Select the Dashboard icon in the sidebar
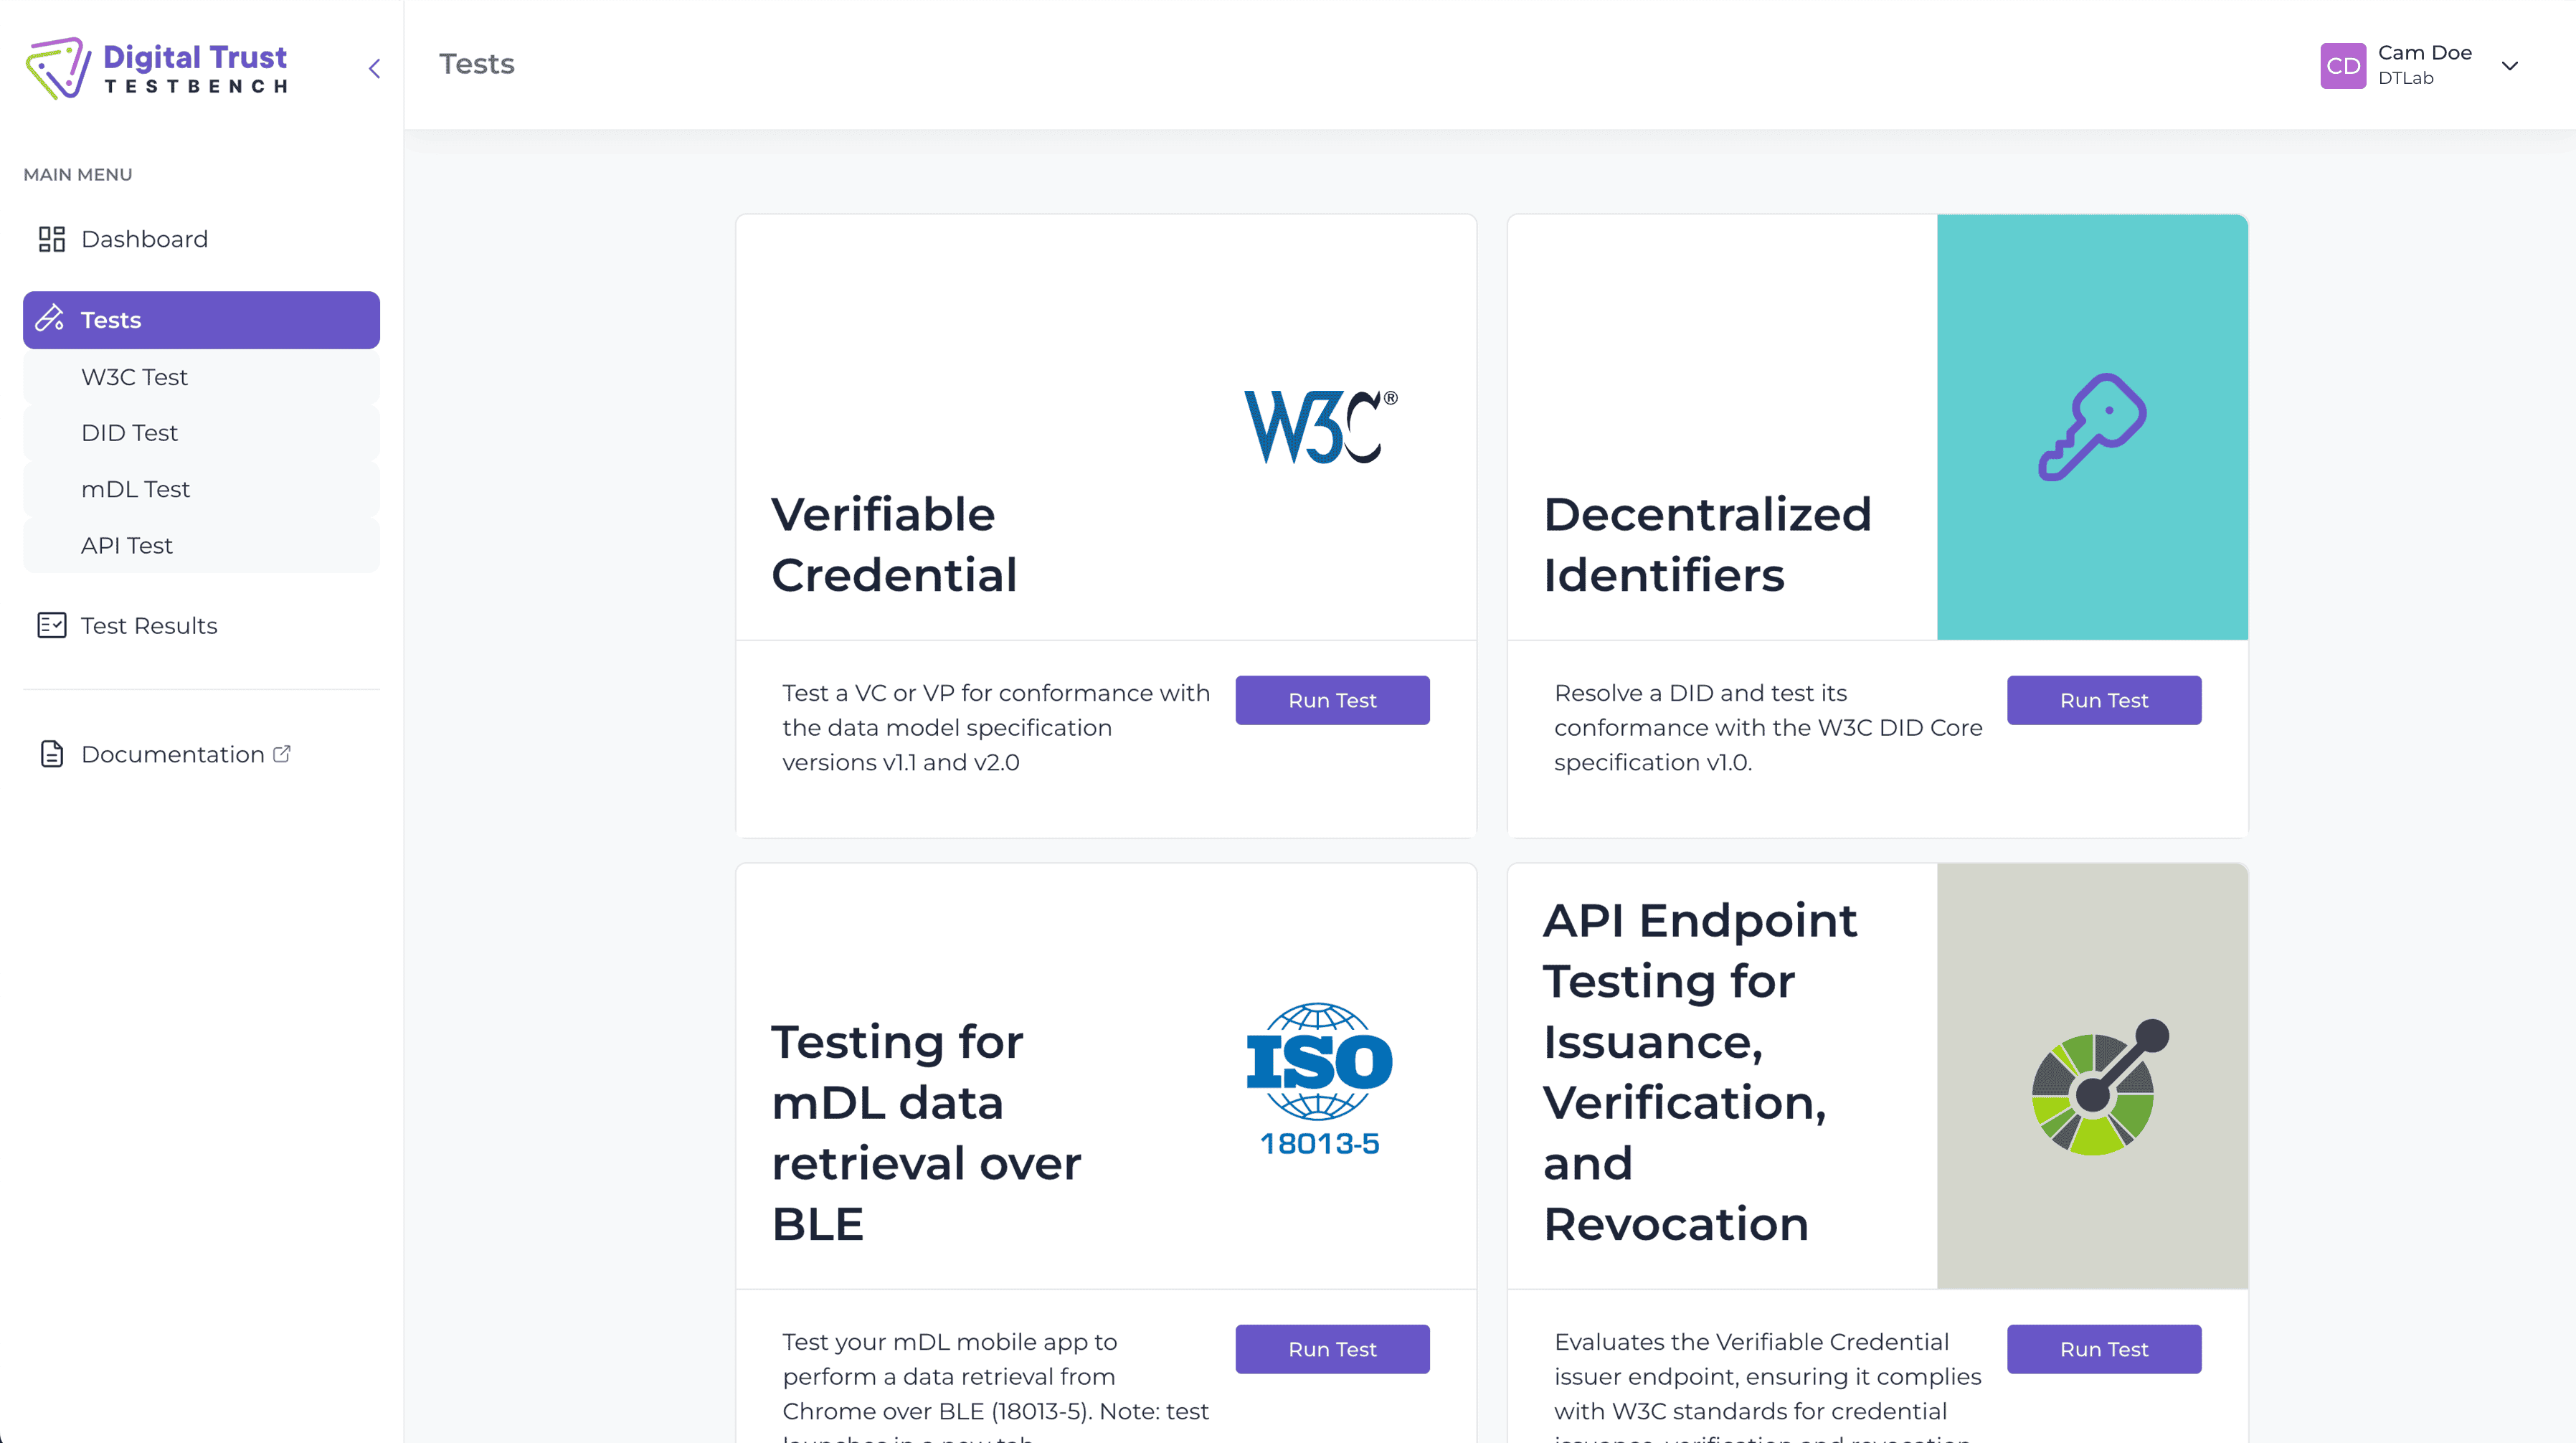Image resolution: width=2576 pixels, height=1443 pixels. [52, 239]
